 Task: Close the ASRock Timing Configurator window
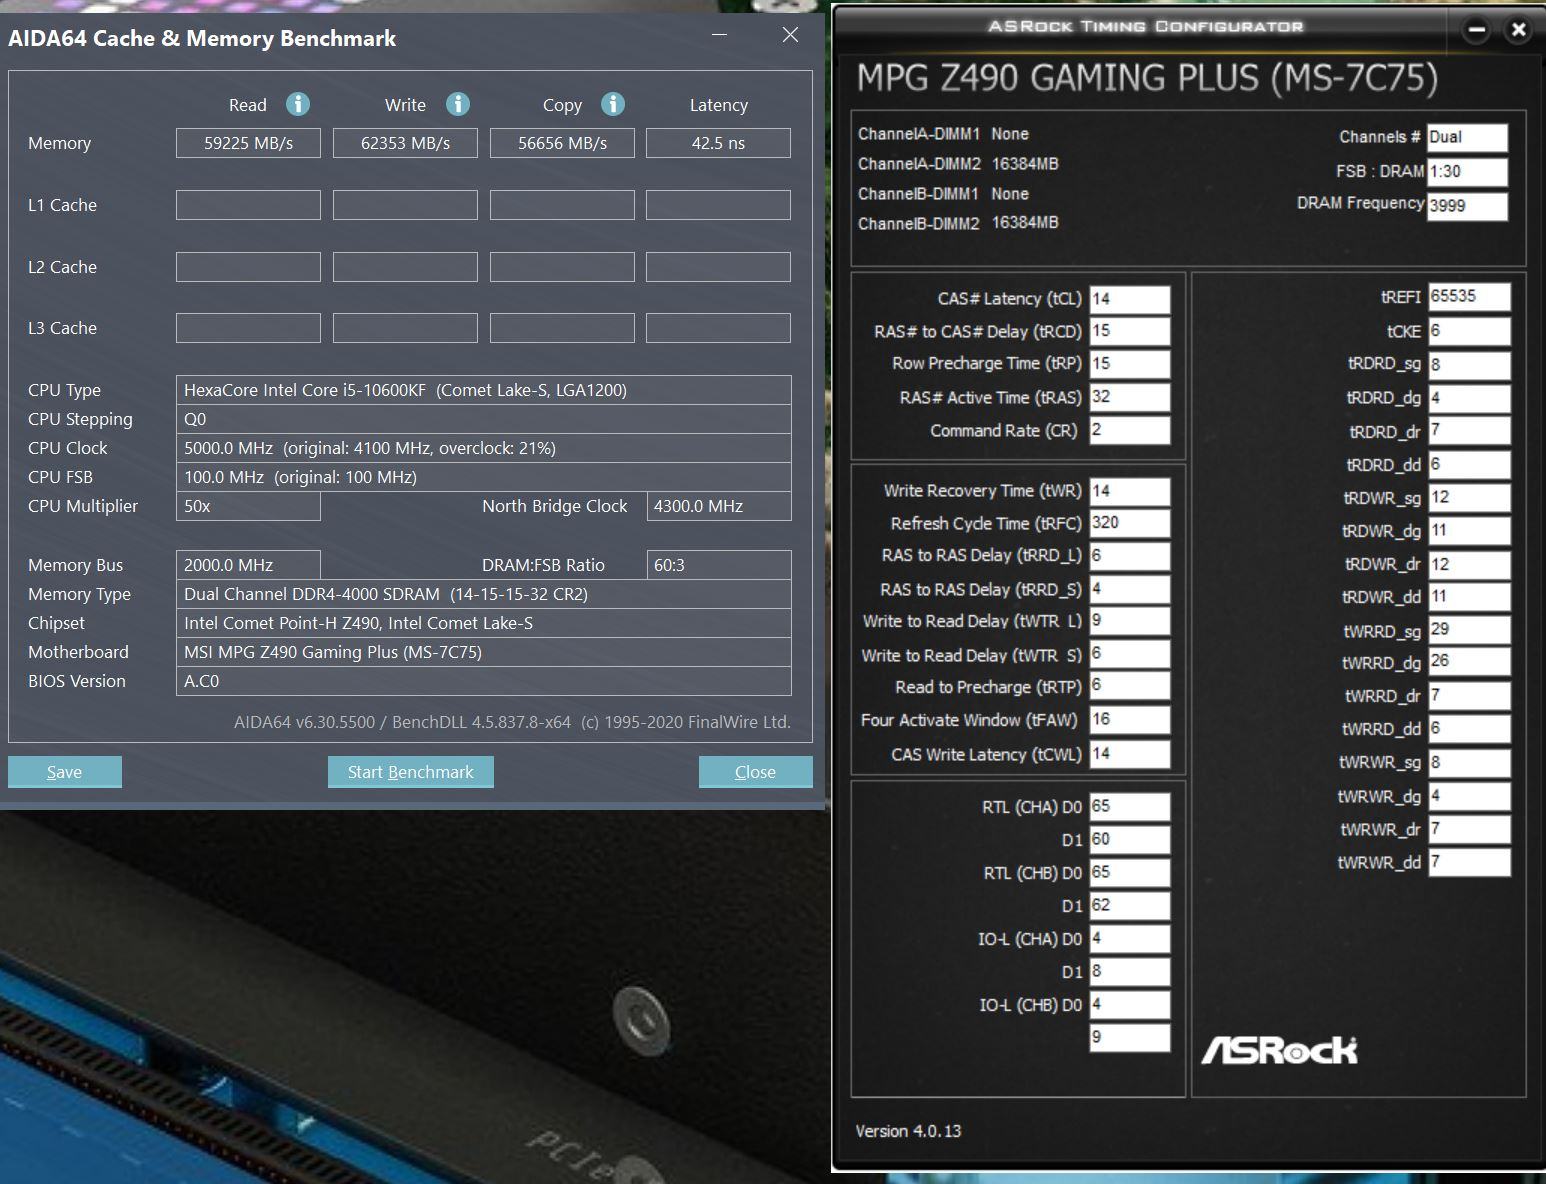[1518, 30]
